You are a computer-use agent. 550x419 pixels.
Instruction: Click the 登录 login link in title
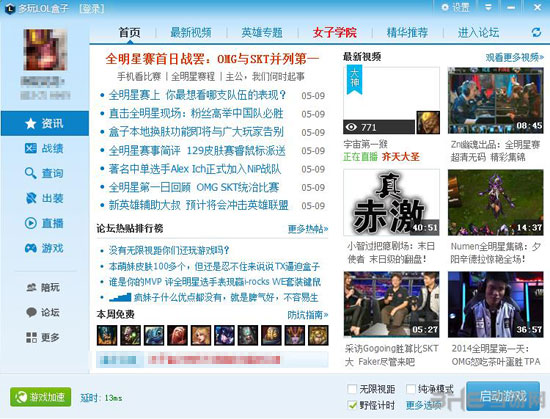coord(92,8)
